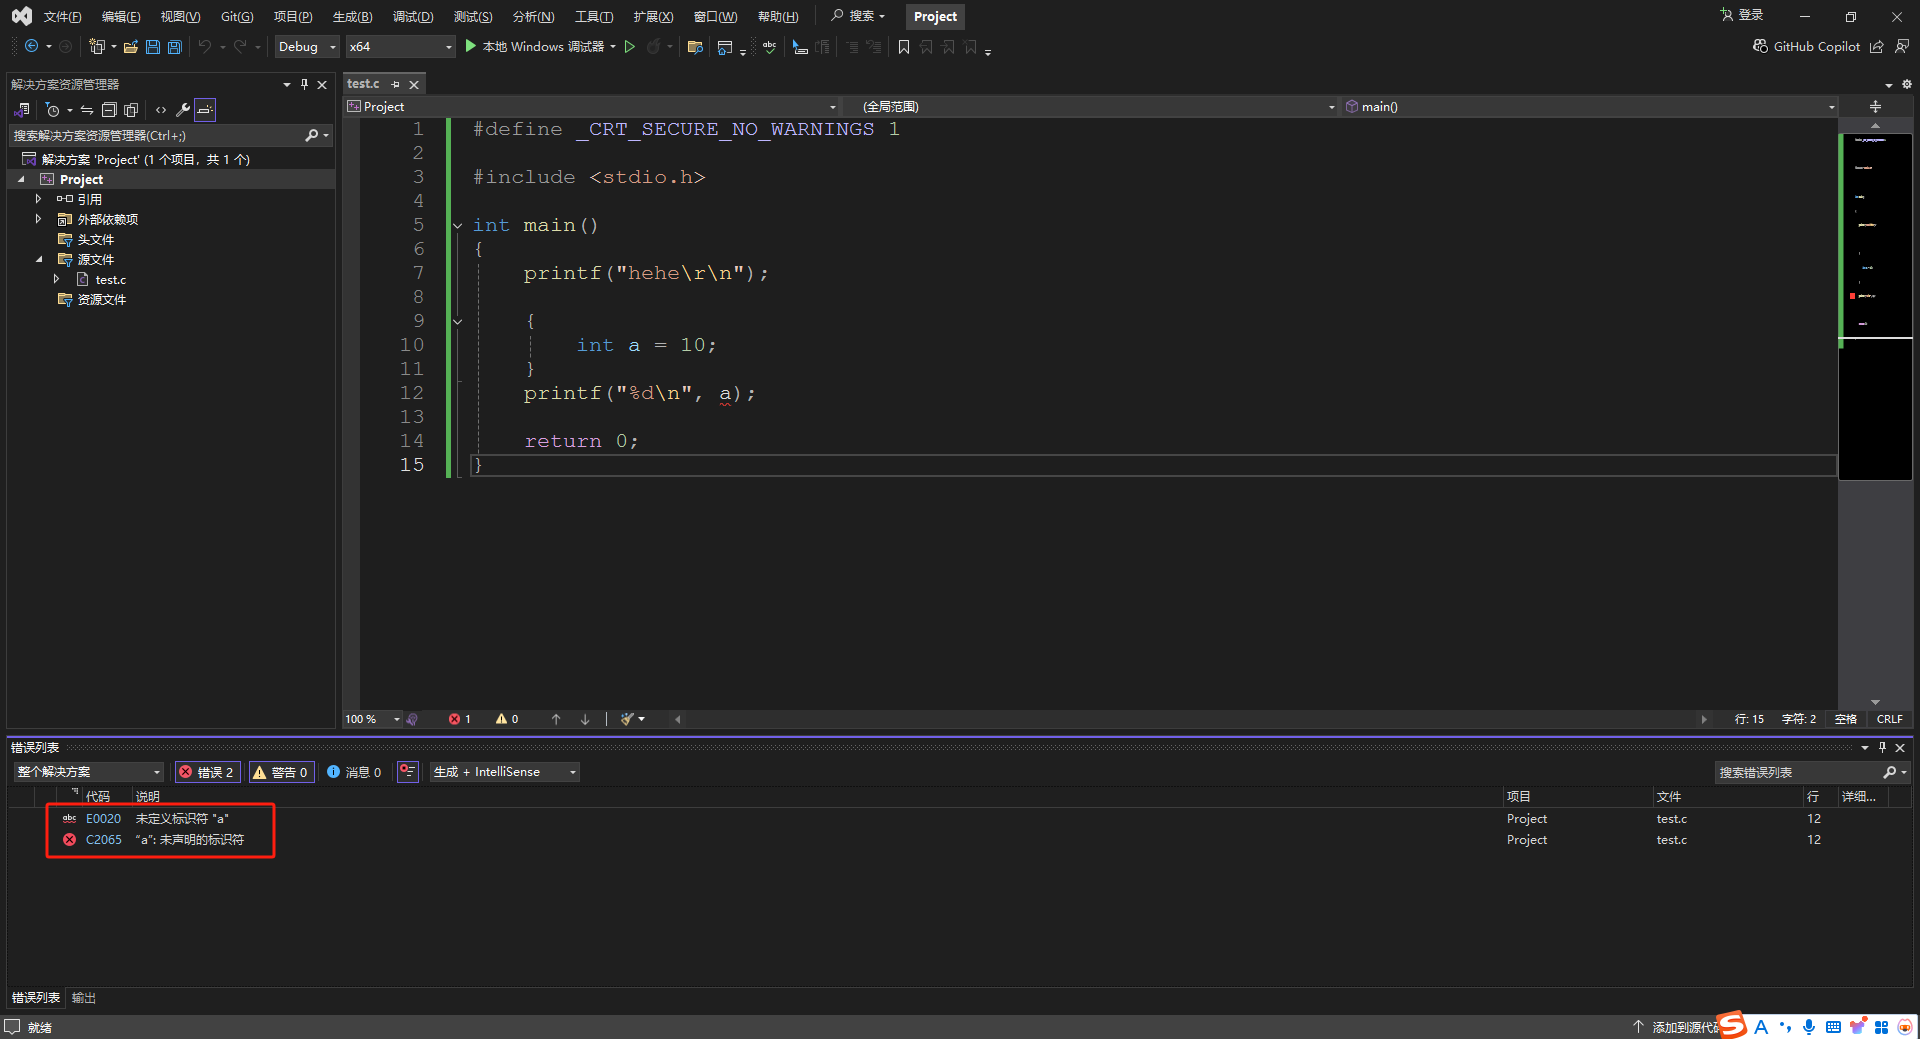Switch to the 输出 tab
Screen dimensions: 1920x1039
(84, 998)
